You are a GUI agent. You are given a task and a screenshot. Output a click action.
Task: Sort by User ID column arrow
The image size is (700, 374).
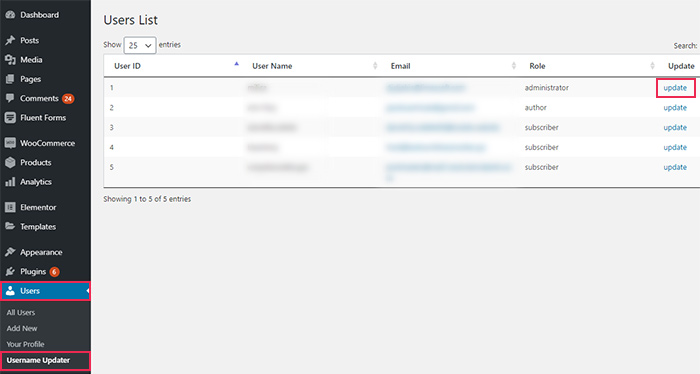pos(237,64)
